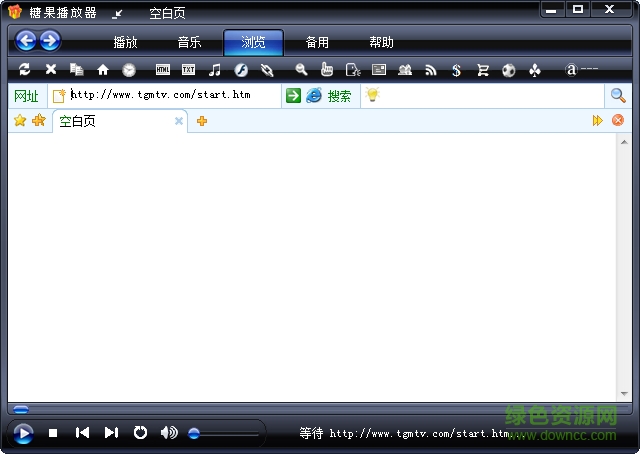Mute the volume with speaker icon

tap(169, 432)
